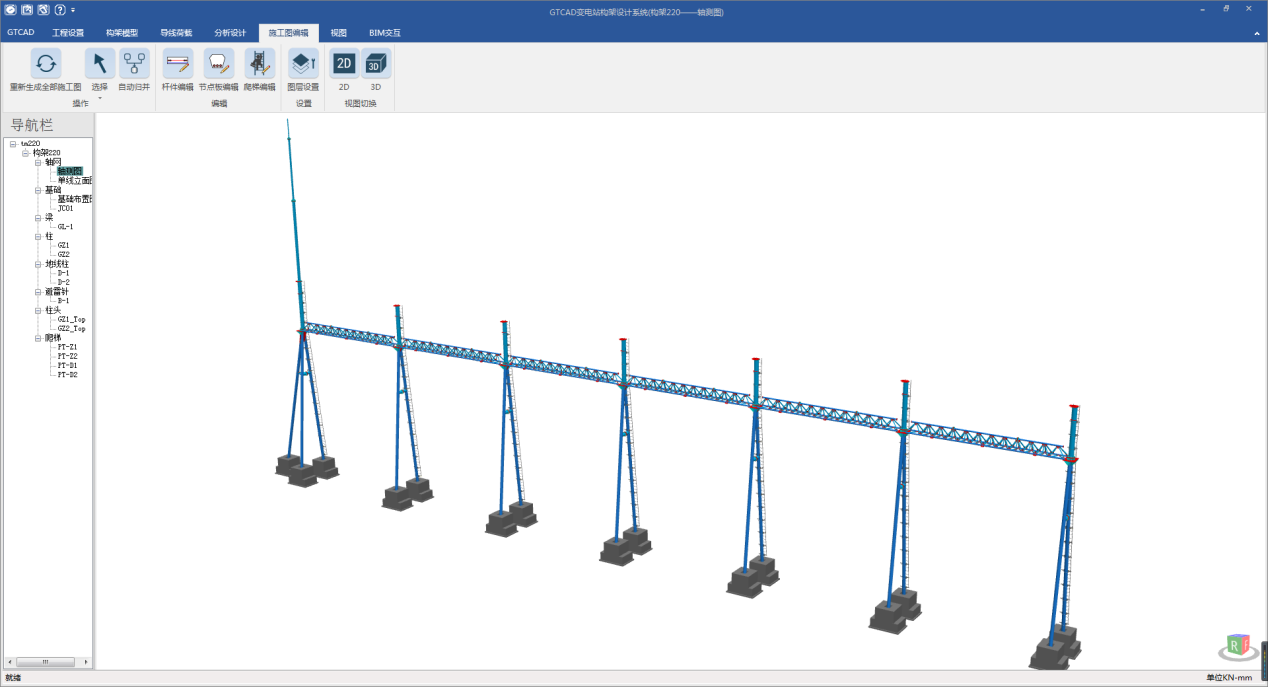1268x687 pixels.
Task: Open 图层设置 layer settings
Action: coord(303,64)
